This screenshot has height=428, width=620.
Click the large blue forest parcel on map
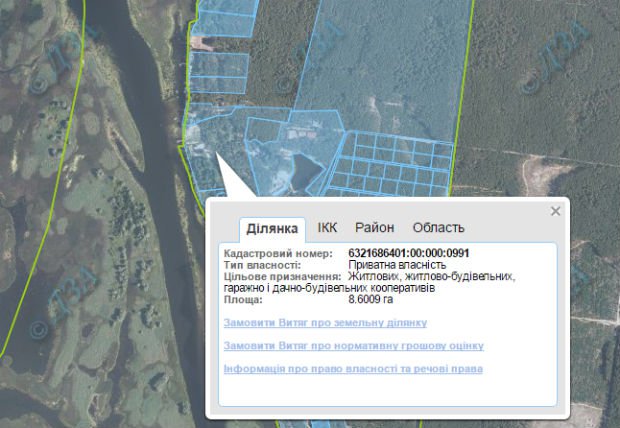click(x=380, y=60)
